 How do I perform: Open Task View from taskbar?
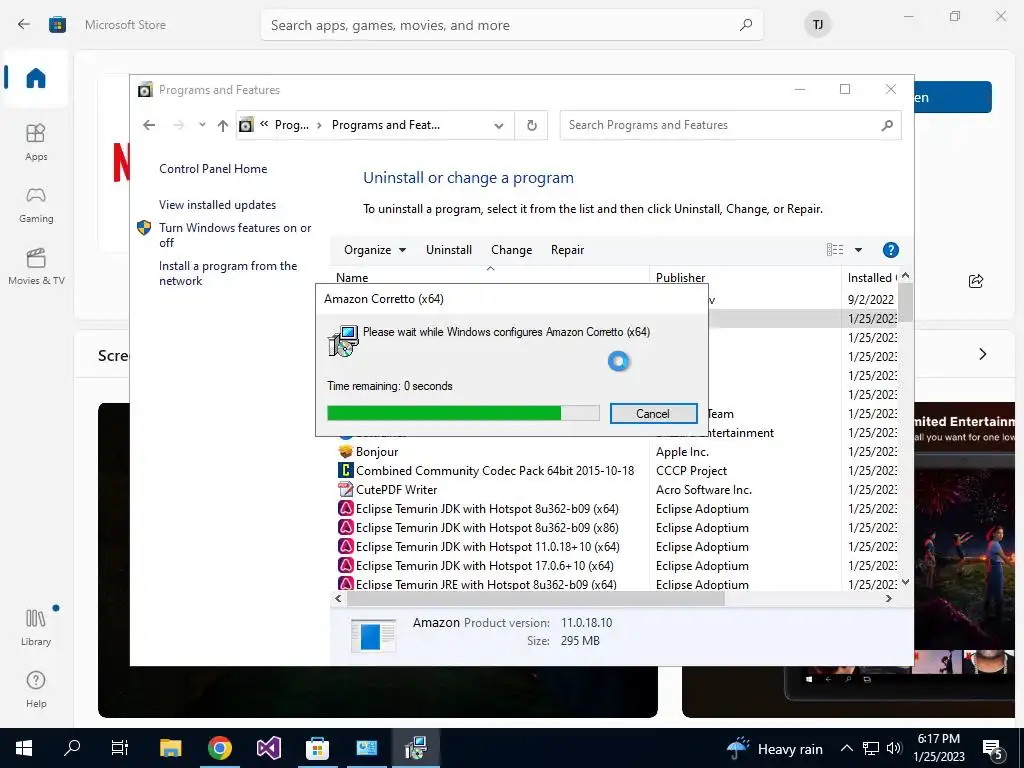click(120, 748)
